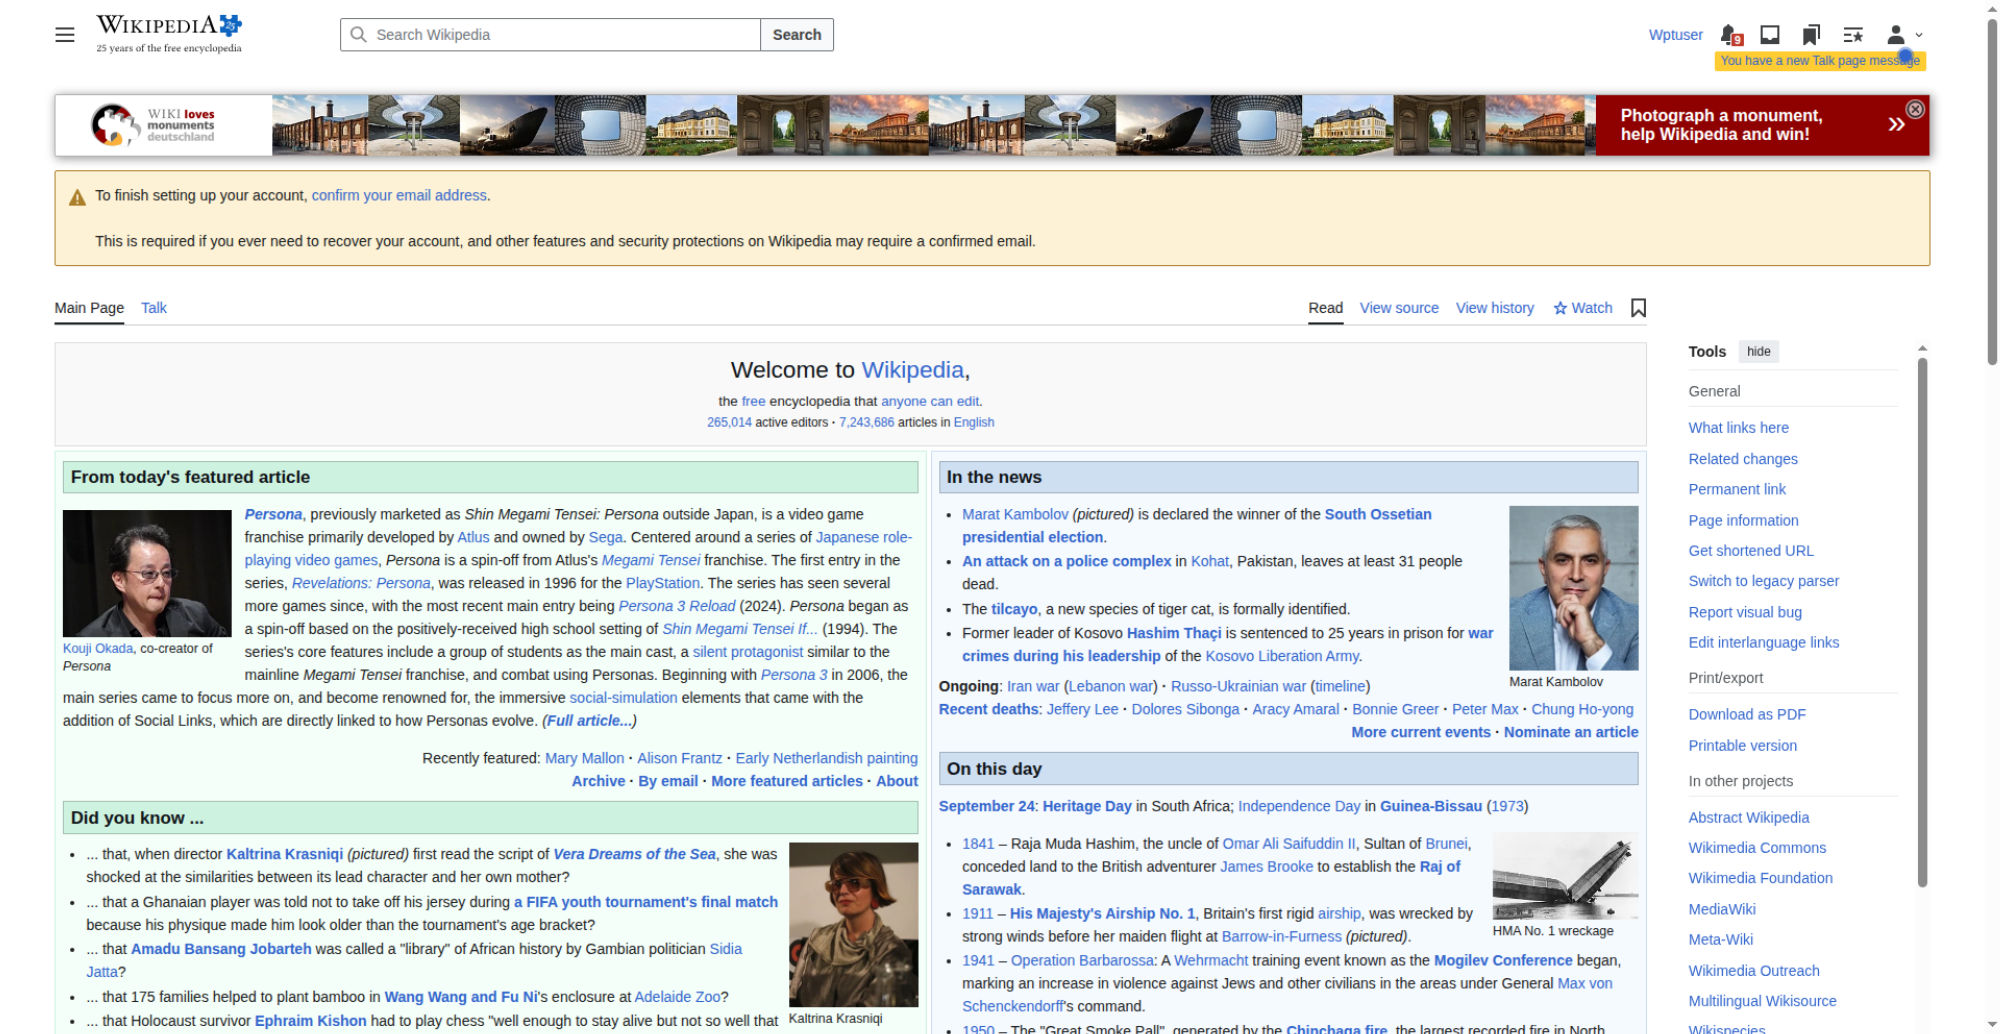Click the bookmark icon beside Watch
The image size is (2000, 1034).
tap(1638, 308)
